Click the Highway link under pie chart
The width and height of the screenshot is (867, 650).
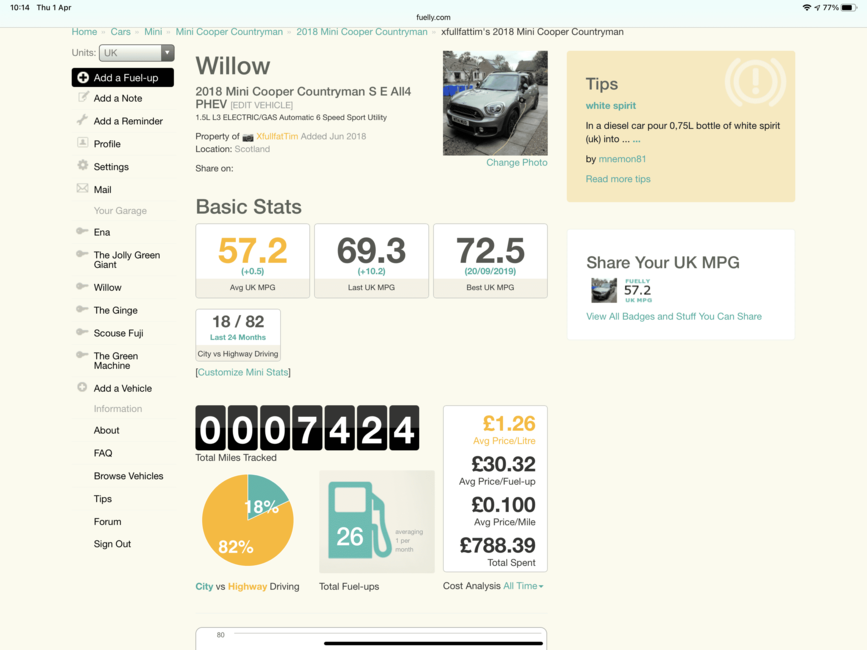tap(247, 586)
